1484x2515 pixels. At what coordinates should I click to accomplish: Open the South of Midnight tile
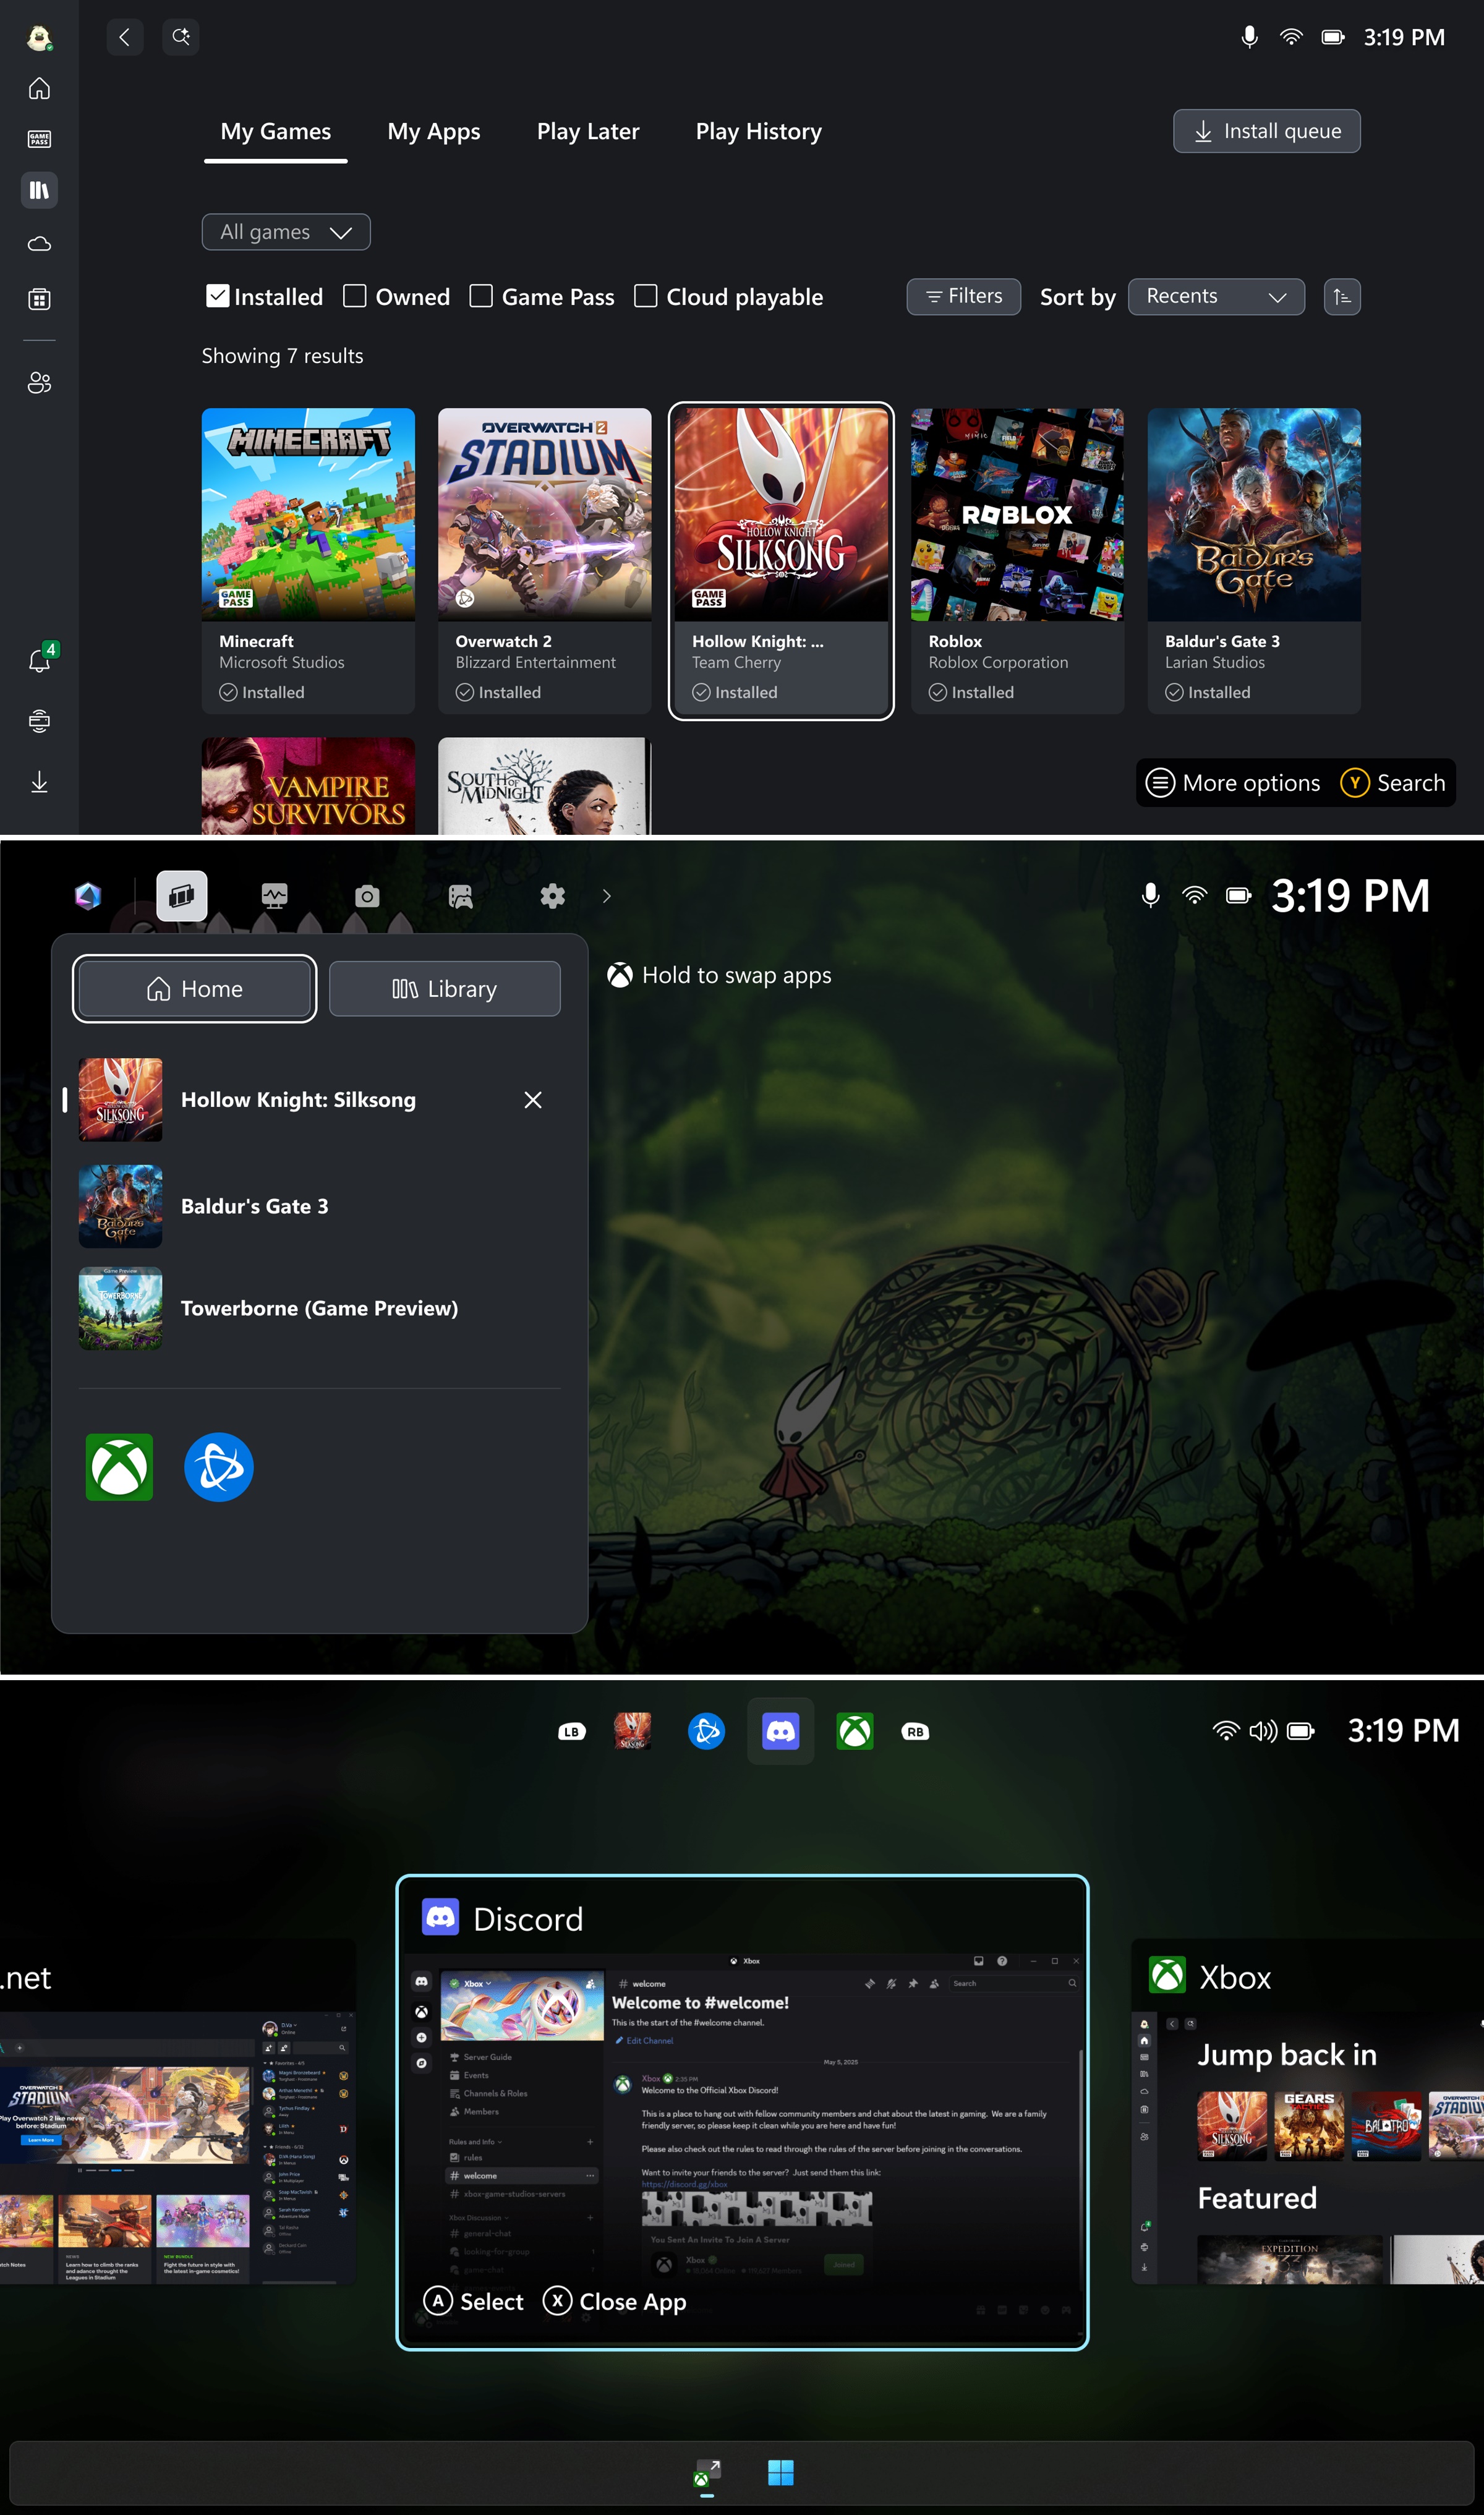click(x=544, y=786)
